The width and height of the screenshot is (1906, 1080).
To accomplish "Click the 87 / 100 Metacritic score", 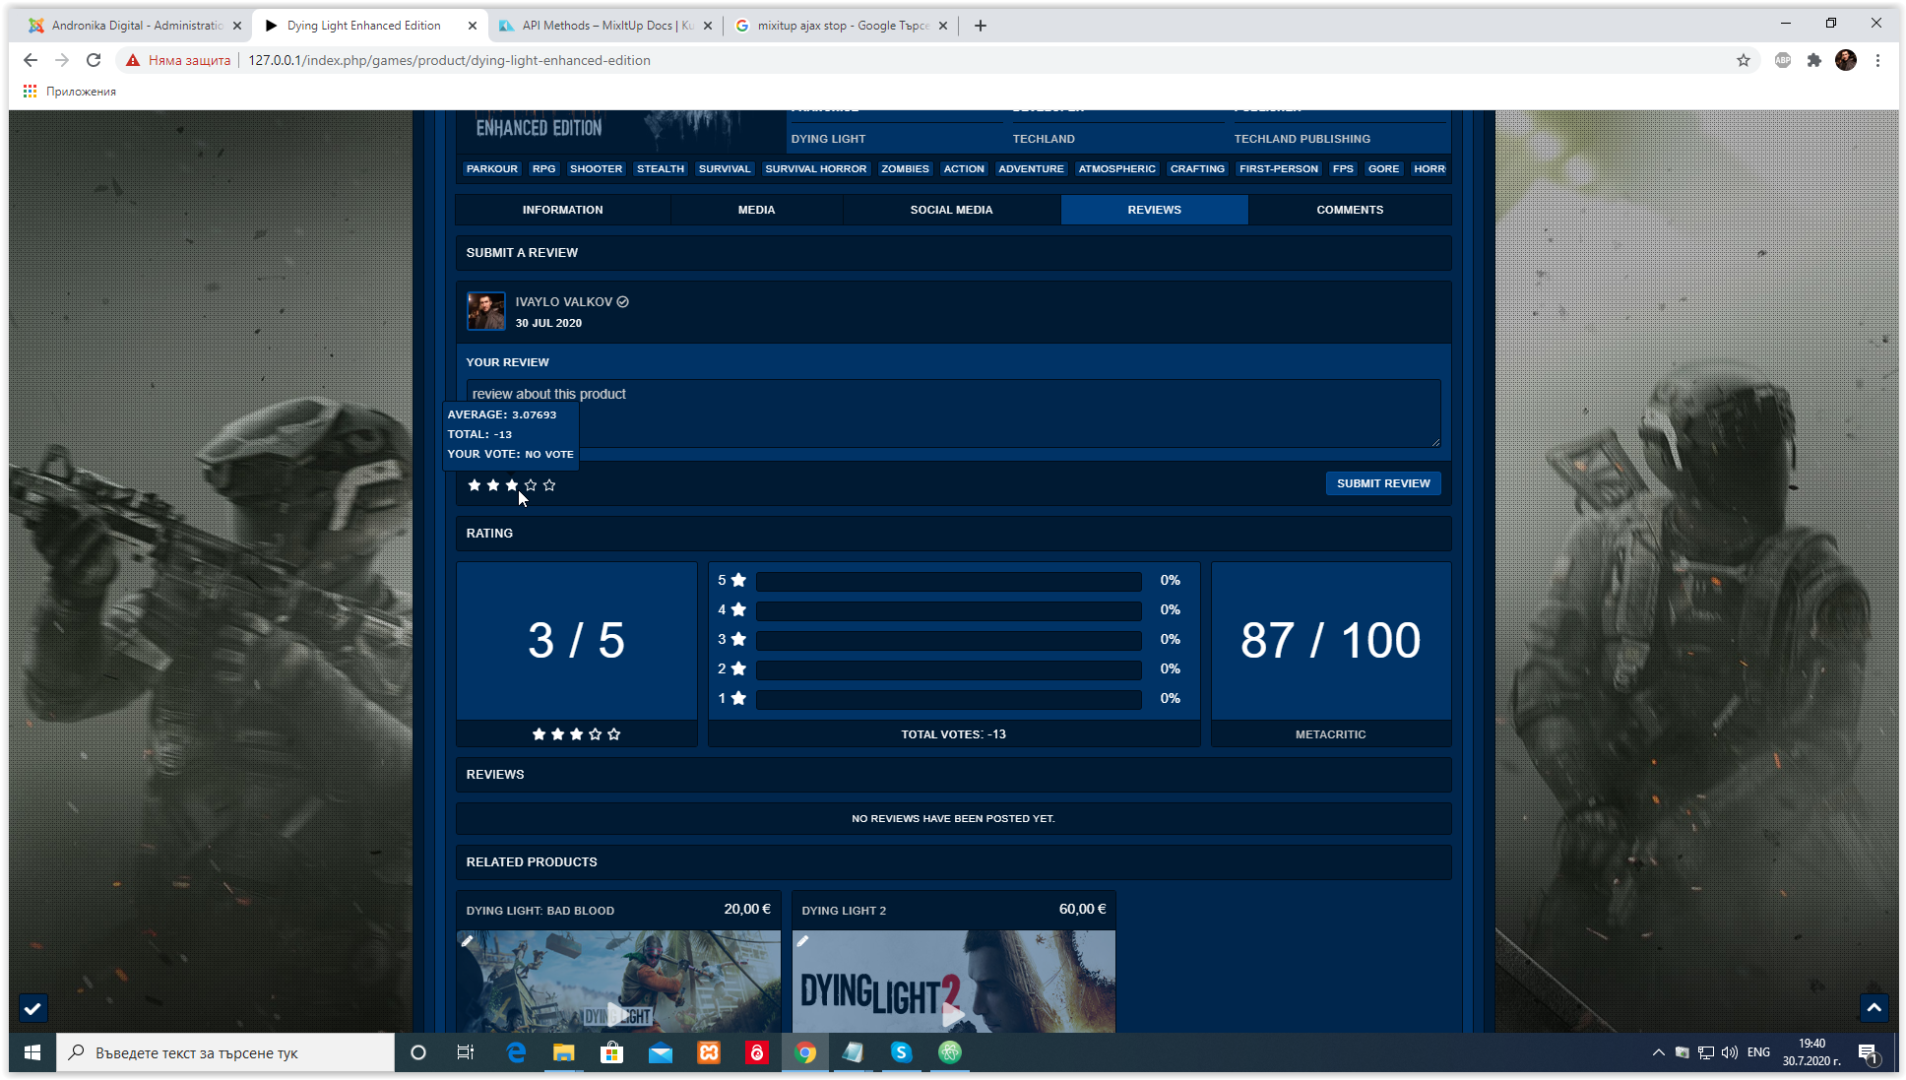I will [1330, 640].
